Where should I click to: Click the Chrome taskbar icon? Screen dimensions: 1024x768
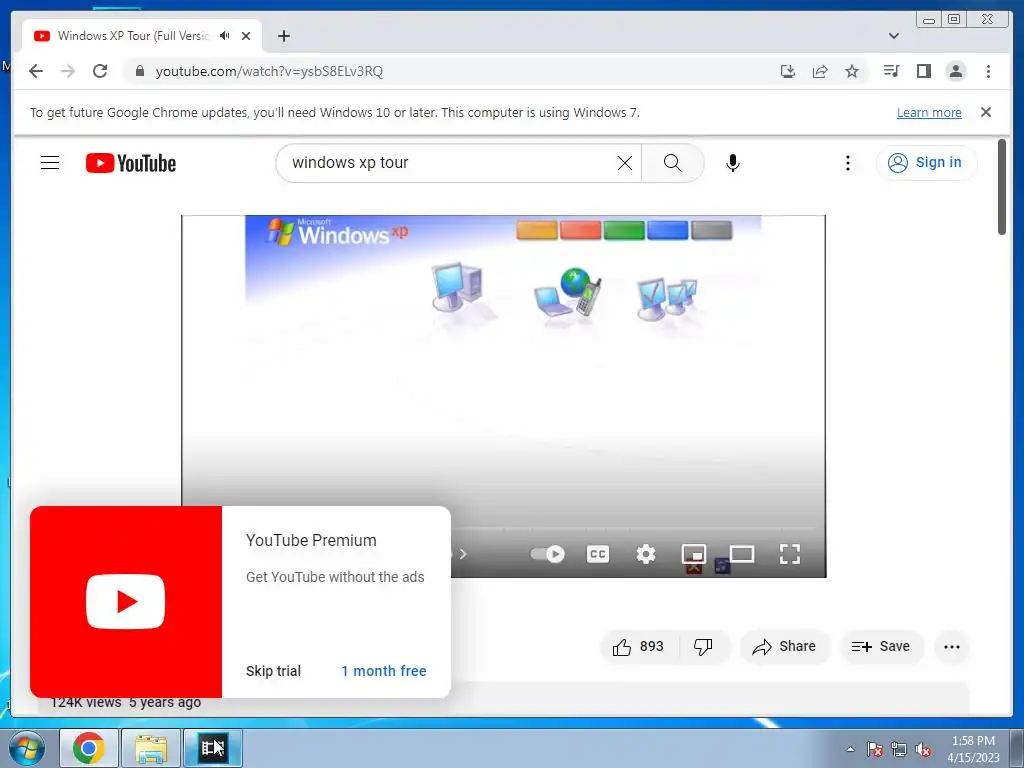(89, 748)
